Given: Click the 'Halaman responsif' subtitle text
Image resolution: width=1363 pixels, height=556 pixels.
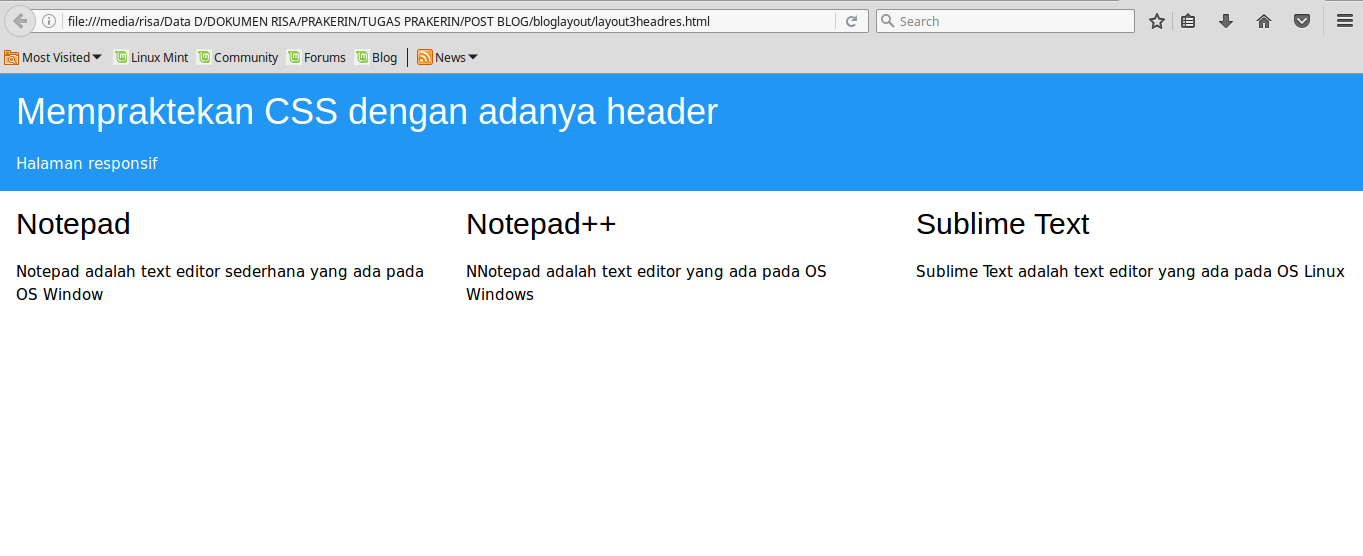Looking at the screenshot, I should coord(87,163).
